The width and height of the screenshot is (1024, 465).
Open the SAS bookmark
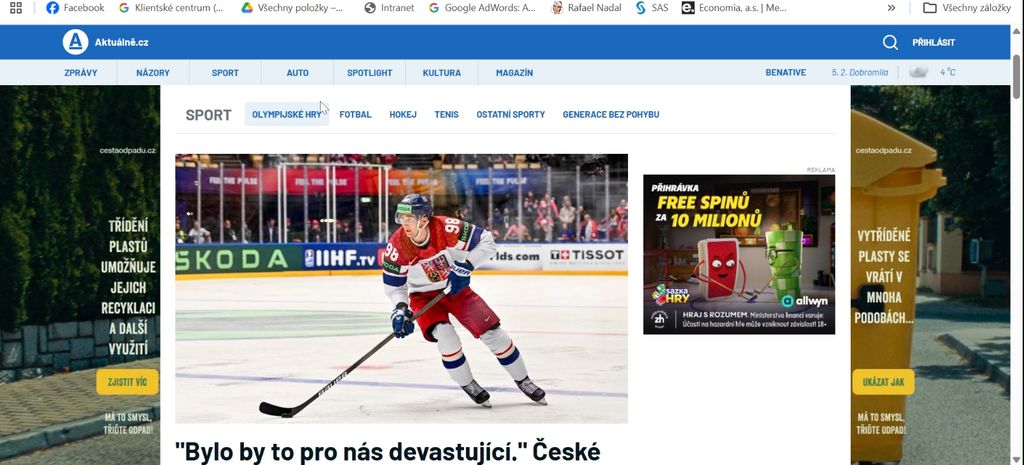coord(652,8)
